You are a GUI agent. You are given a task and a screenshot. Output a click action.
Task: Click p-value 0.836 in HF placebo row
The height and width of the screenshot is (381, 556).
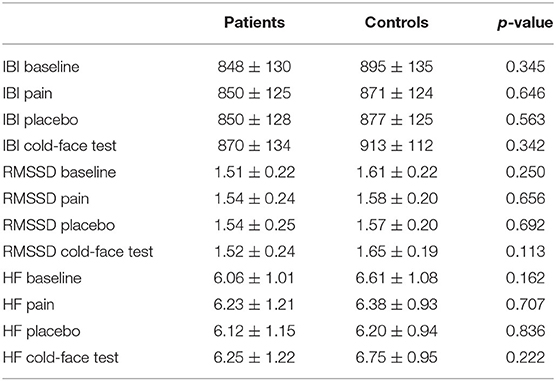(526, 331)
